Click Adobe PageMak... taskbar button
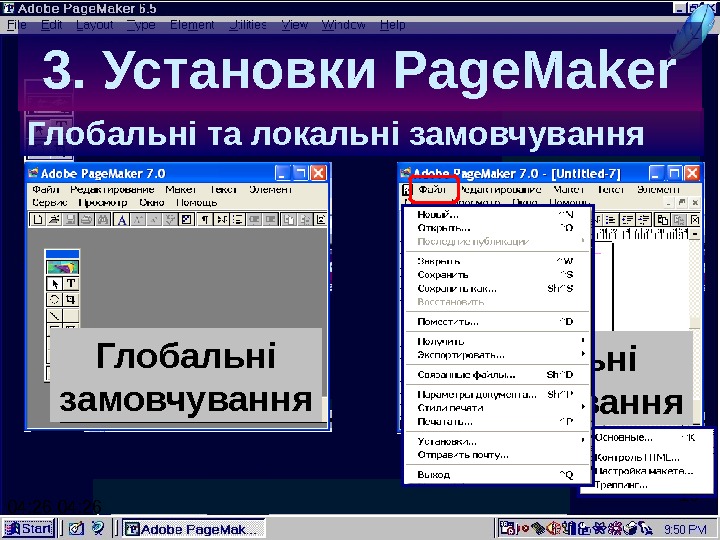The width and height of the screenshot is (720, 540). point(193,529)
